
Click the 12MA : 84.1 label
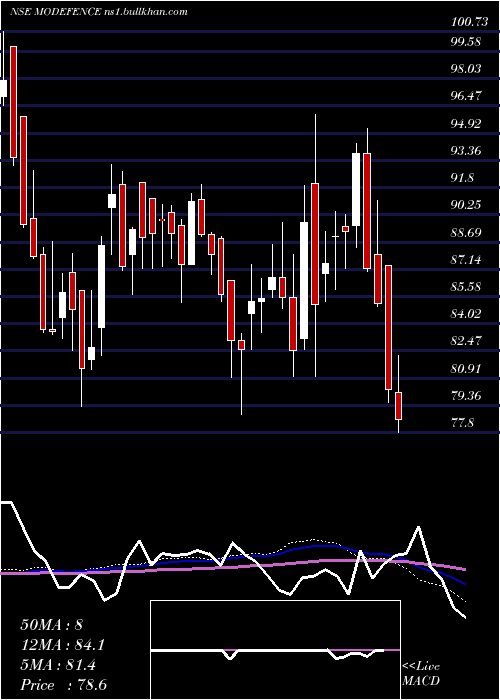(64, 645)
